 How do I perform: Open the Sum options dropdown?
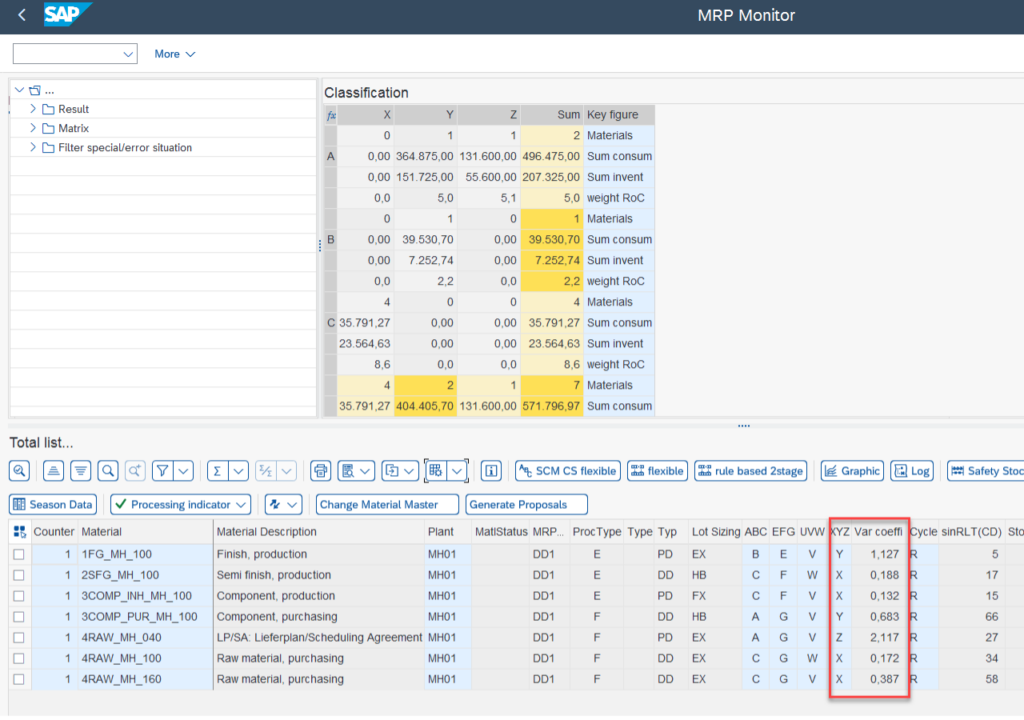click(x=239, y=470)
